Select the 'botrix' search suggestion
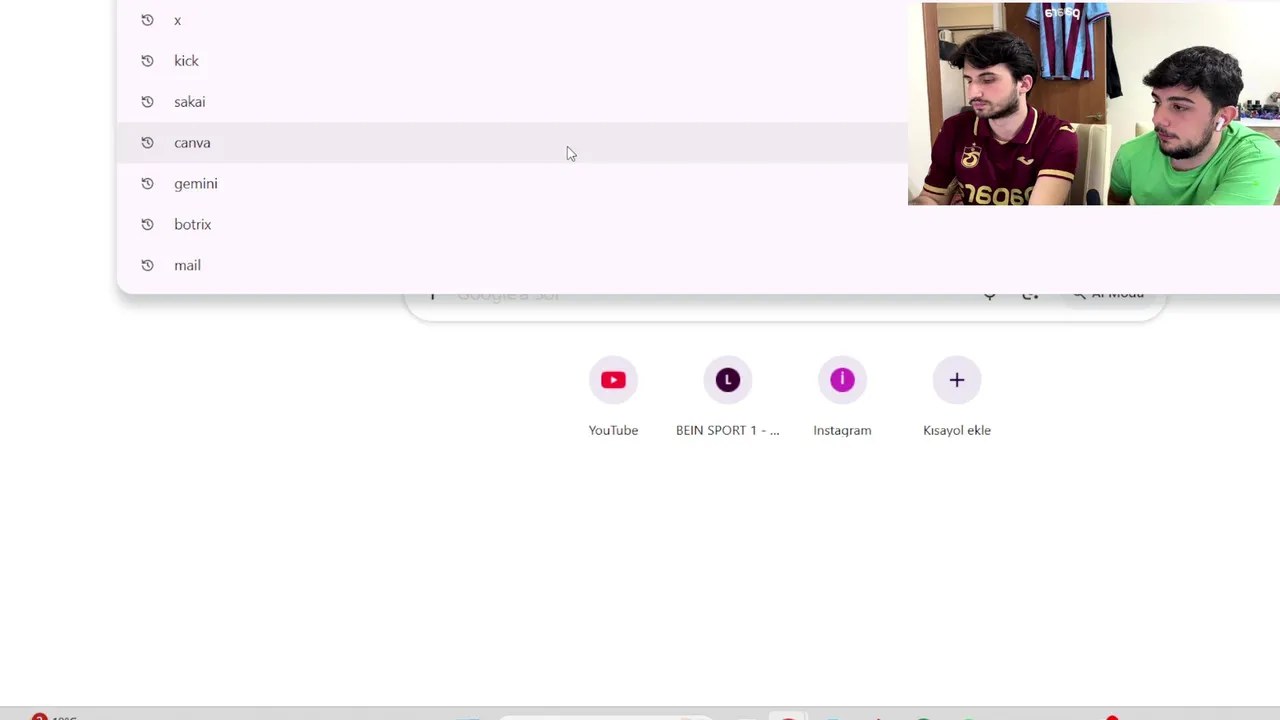Viewport: 1280px width, 720px height. tap(698, 225)
